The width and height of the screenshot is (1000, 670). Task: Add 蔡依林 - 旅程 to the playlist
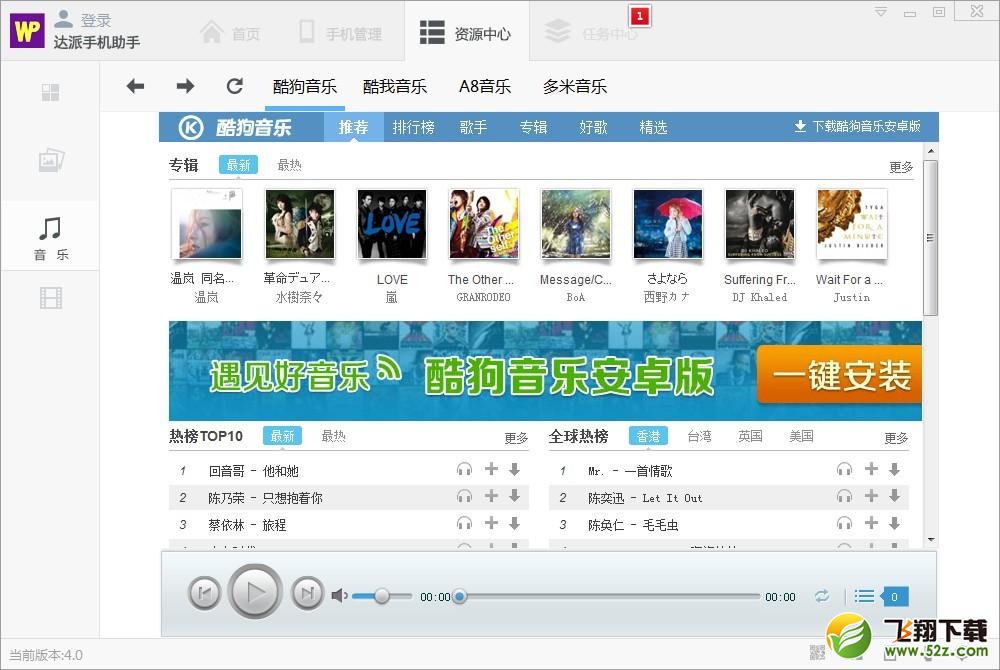click(x=491, y=523)
